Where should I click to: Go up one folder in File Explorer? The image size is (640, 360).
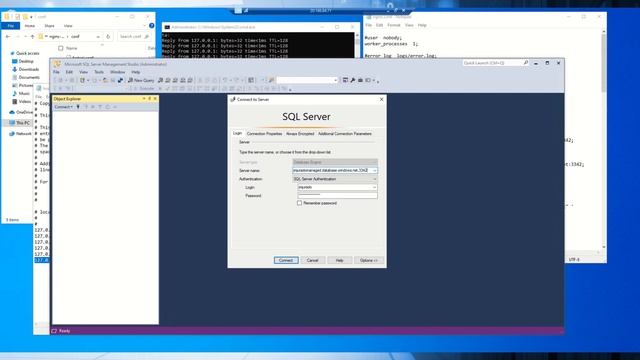click(x=32, y=36)
